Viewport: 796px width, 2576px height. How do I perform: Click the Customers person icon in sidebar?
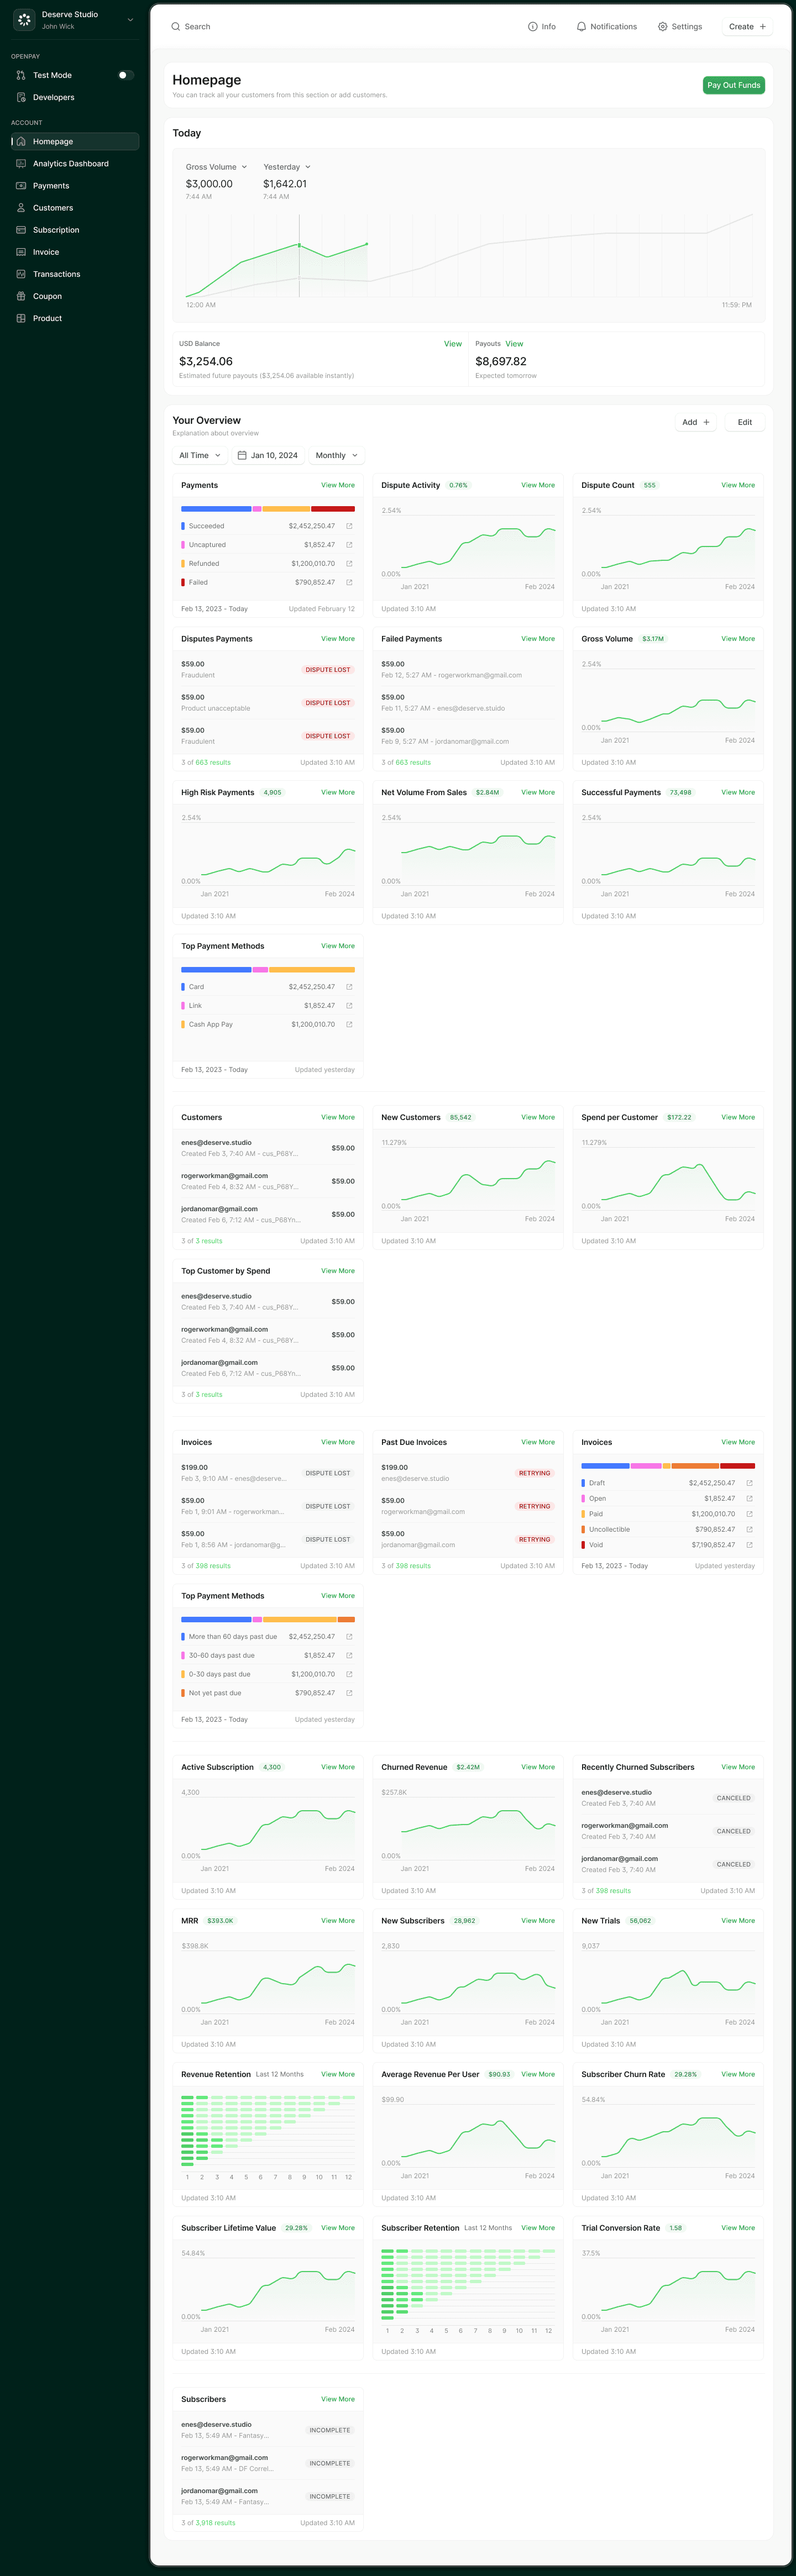click(21, 207)
